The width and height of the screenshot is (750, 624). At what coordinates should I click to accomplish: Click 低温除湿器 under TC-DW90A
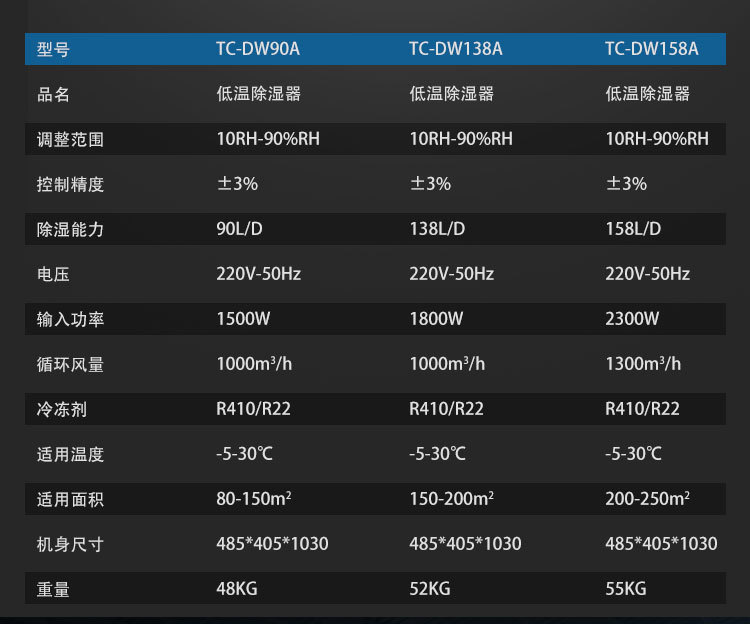(259, 94)
